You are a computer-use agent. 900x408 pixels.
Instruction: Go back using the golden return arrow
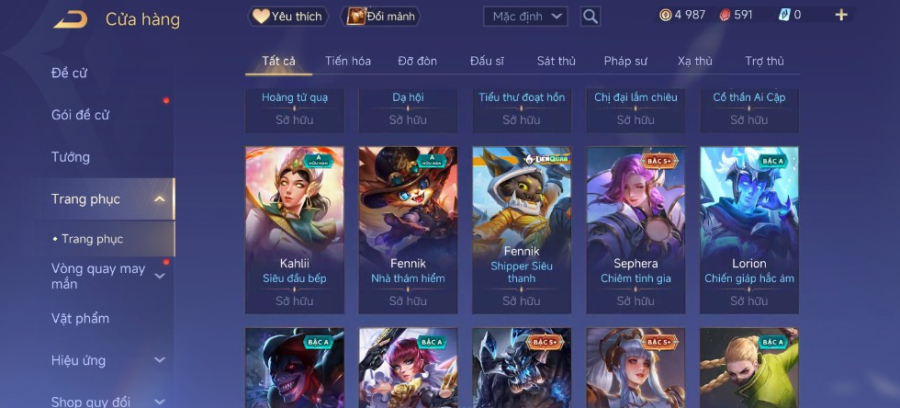pyautogui.click(x=71, y=20)
